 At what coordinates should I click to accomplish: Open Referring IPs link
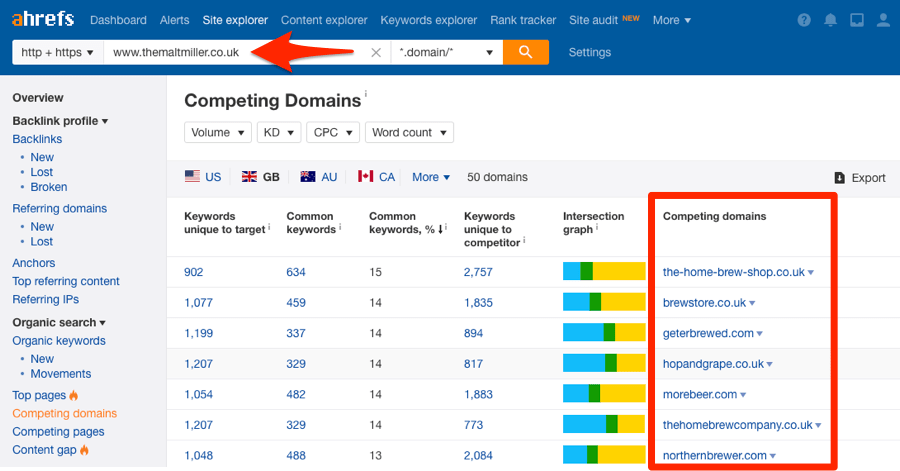click(x=46, y=299)
